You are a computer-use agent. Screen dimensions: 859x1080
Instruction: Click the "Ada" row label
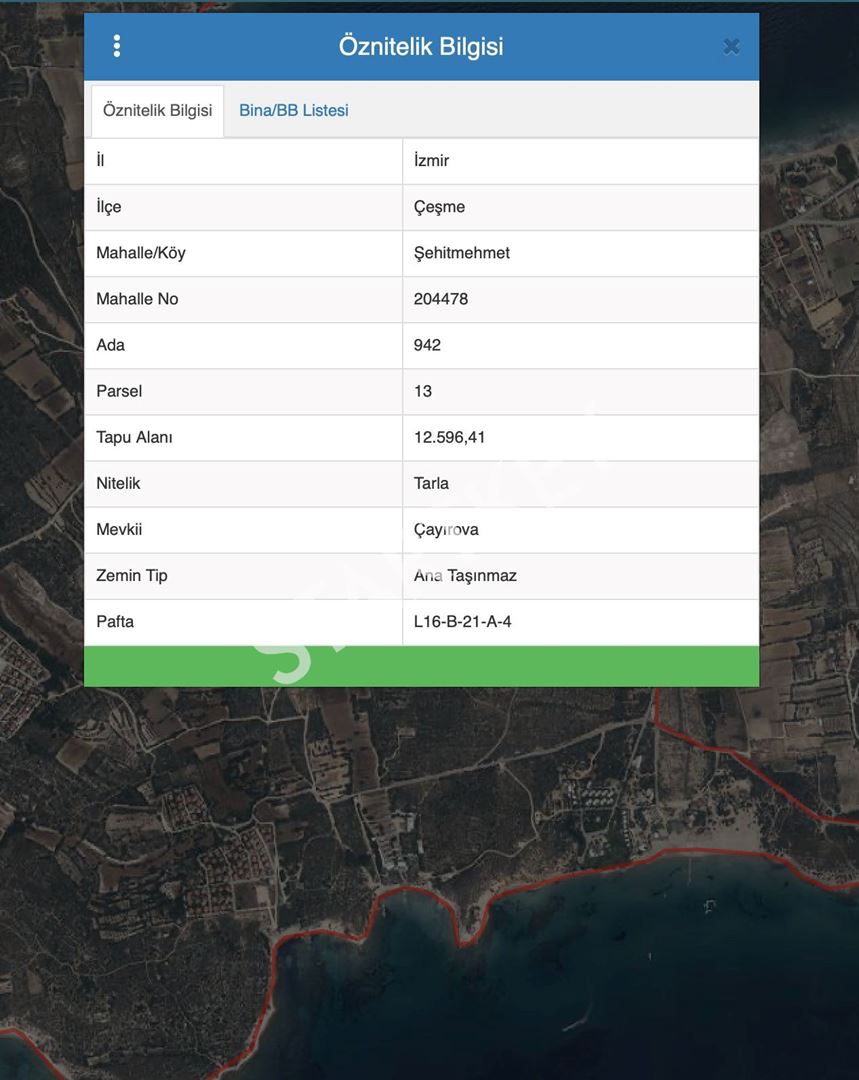click(110, 345)
